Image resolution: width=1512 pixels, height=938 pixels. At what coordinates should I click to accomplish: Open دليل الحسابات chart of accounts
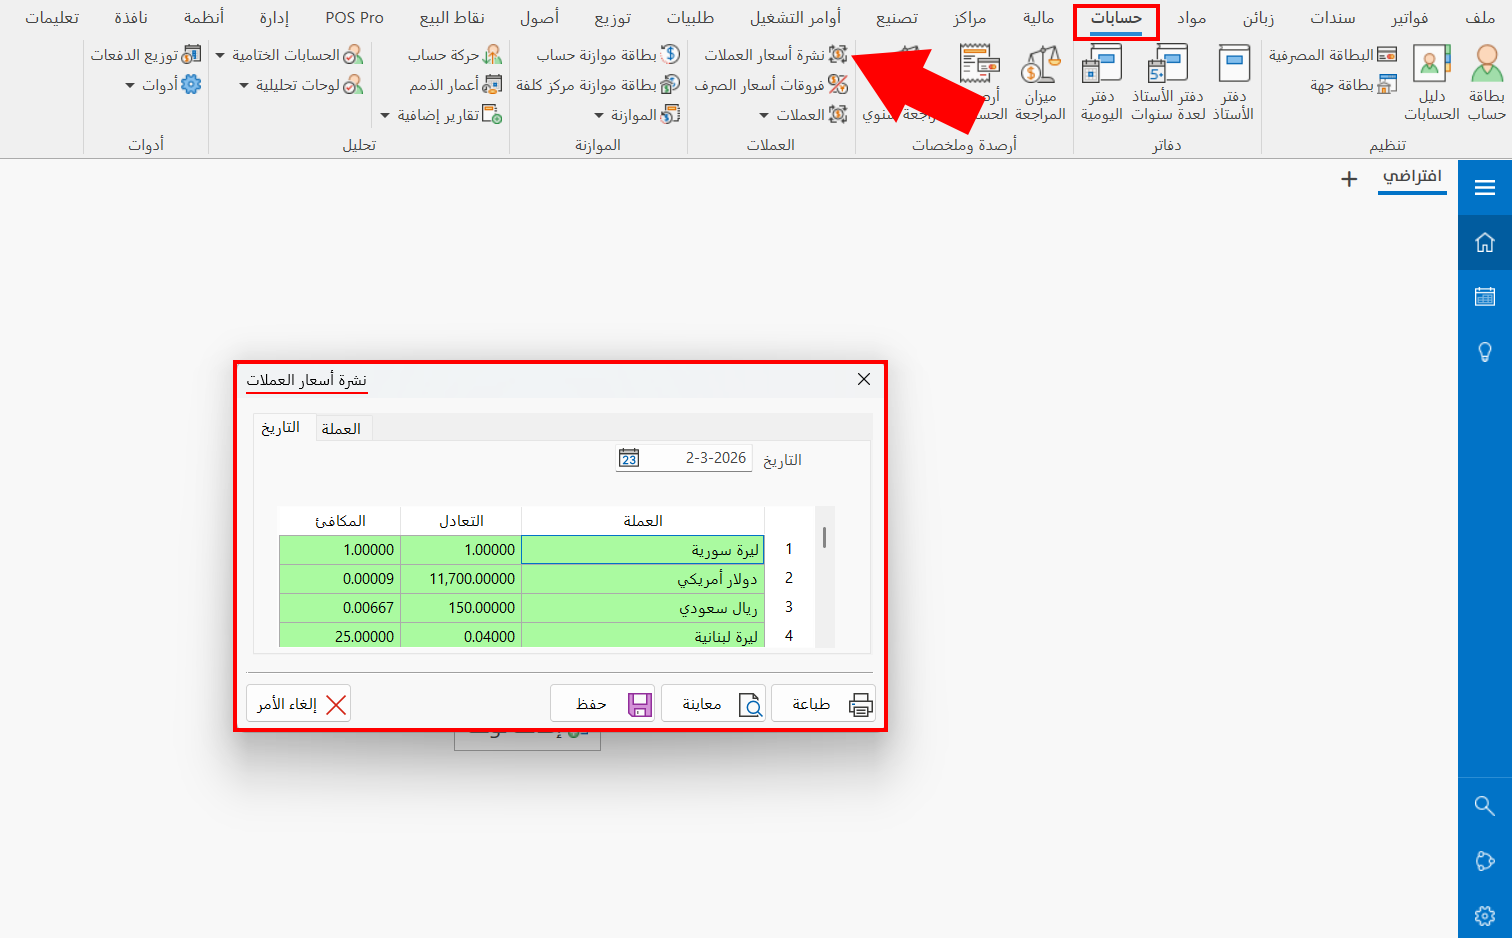(x=1432, y=83)
